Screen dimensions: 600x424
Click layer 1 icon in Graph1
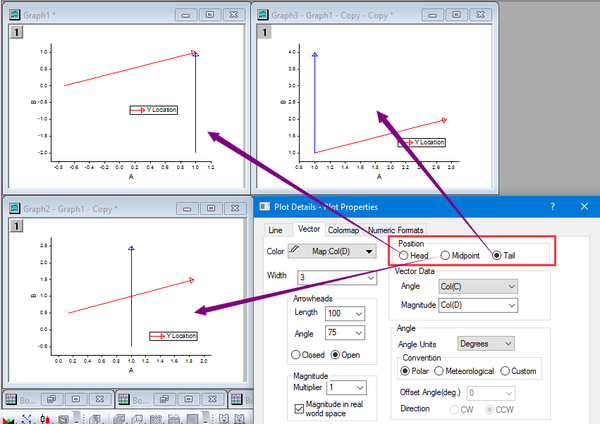click(x=16, y=32)
